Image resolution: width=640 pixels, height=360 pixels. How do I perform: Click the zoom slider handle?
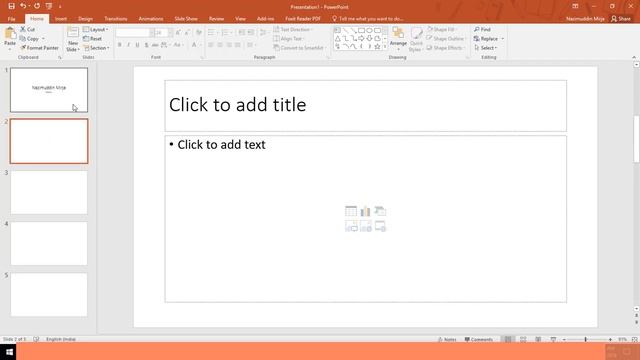click(585, 339)
